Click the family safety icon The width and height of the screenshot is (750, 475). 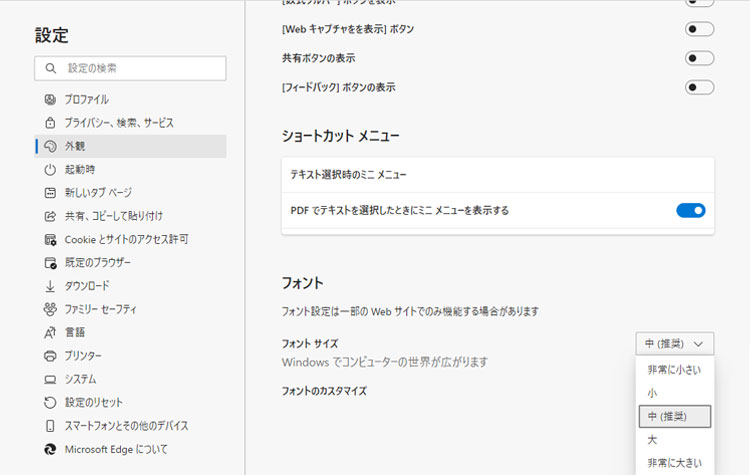click(50, 309)
